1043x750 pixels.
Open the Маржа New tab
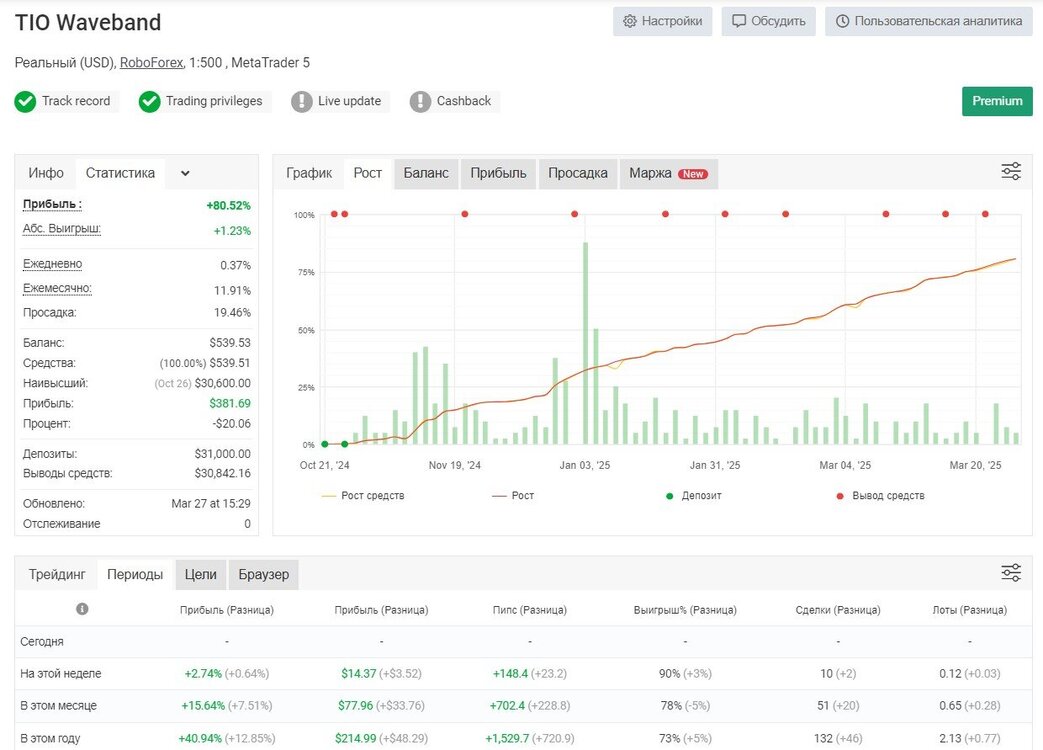pos(669,173)
